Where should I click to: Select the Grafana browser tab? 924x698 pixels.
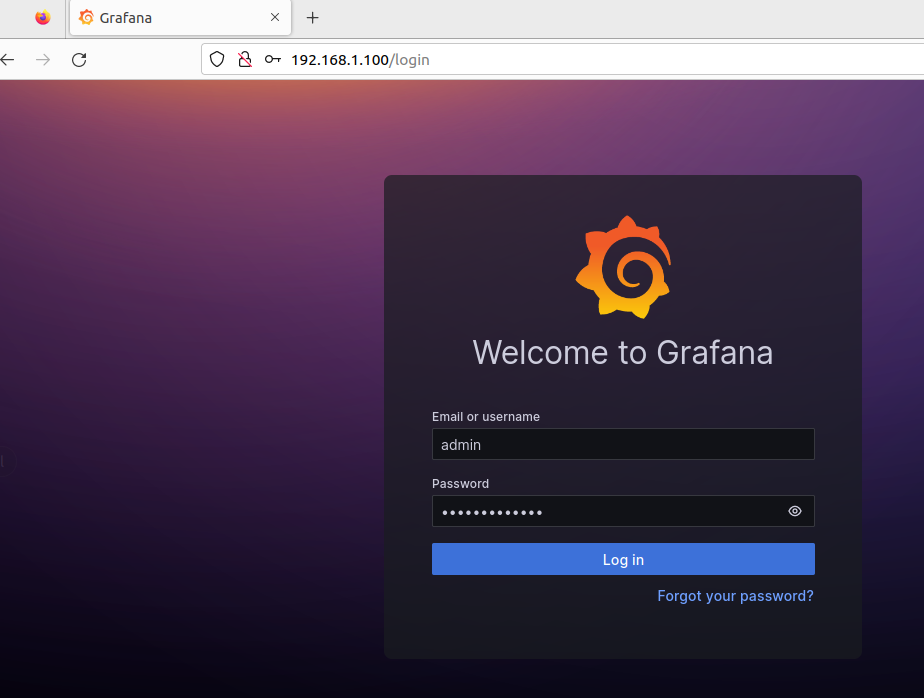pos(170,18)
